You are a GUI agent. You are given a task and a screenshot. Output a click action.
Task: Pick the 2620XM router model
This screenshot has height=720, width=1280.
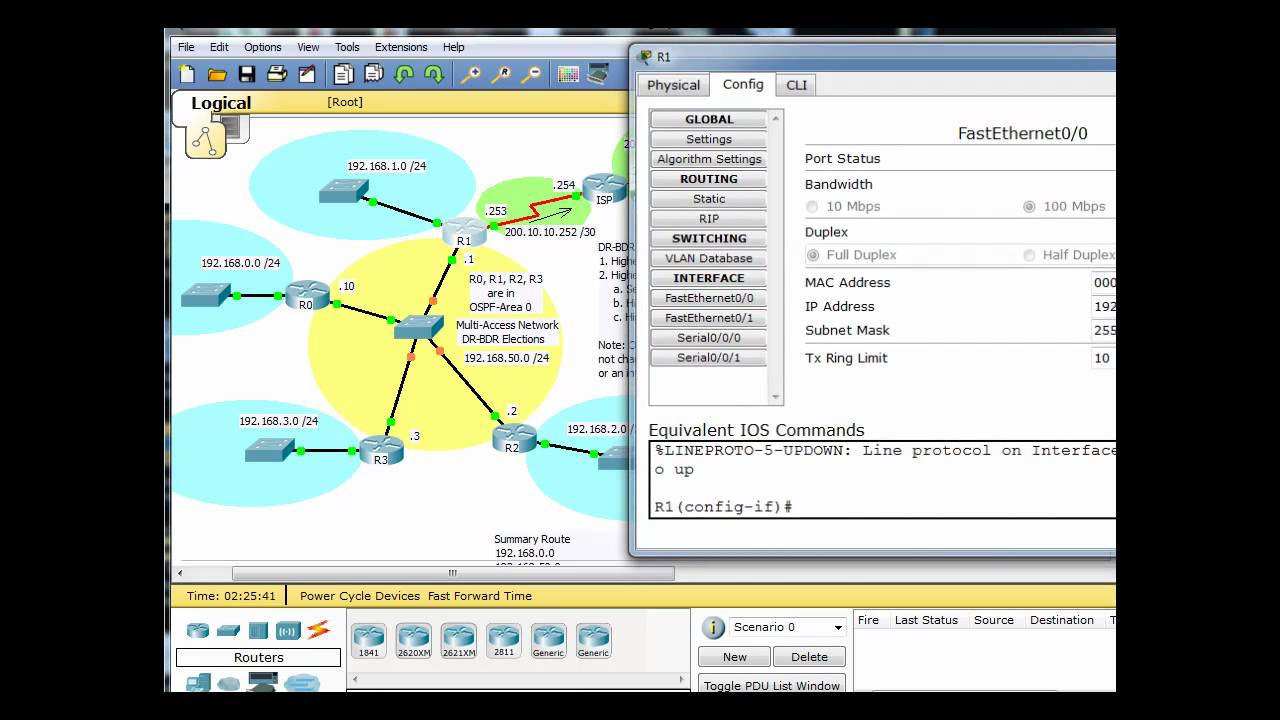click(413, 640)
